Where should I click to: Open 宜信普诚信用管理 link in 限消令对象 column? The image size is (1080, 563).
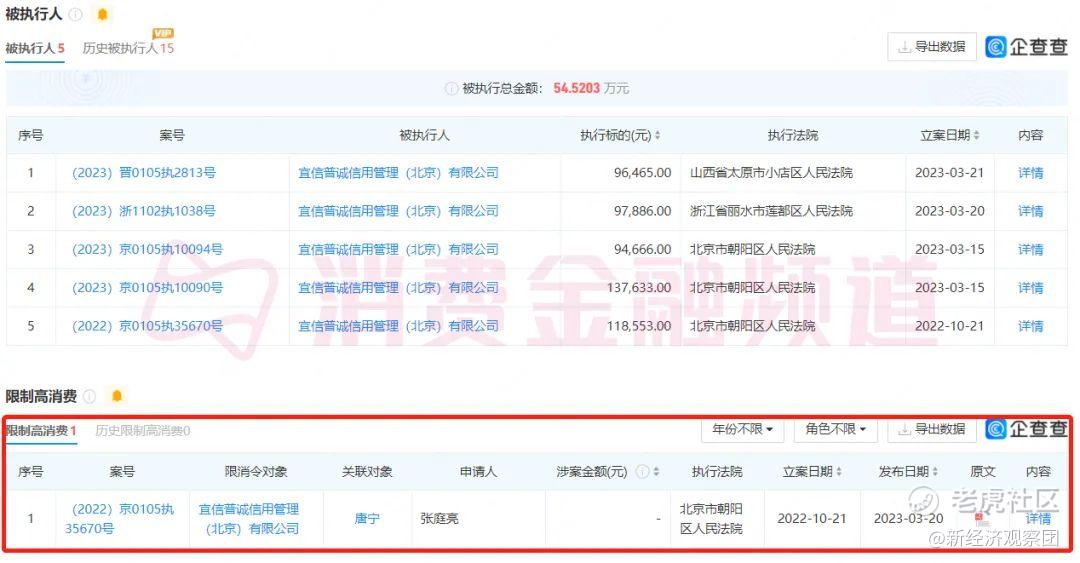[249, 519]
